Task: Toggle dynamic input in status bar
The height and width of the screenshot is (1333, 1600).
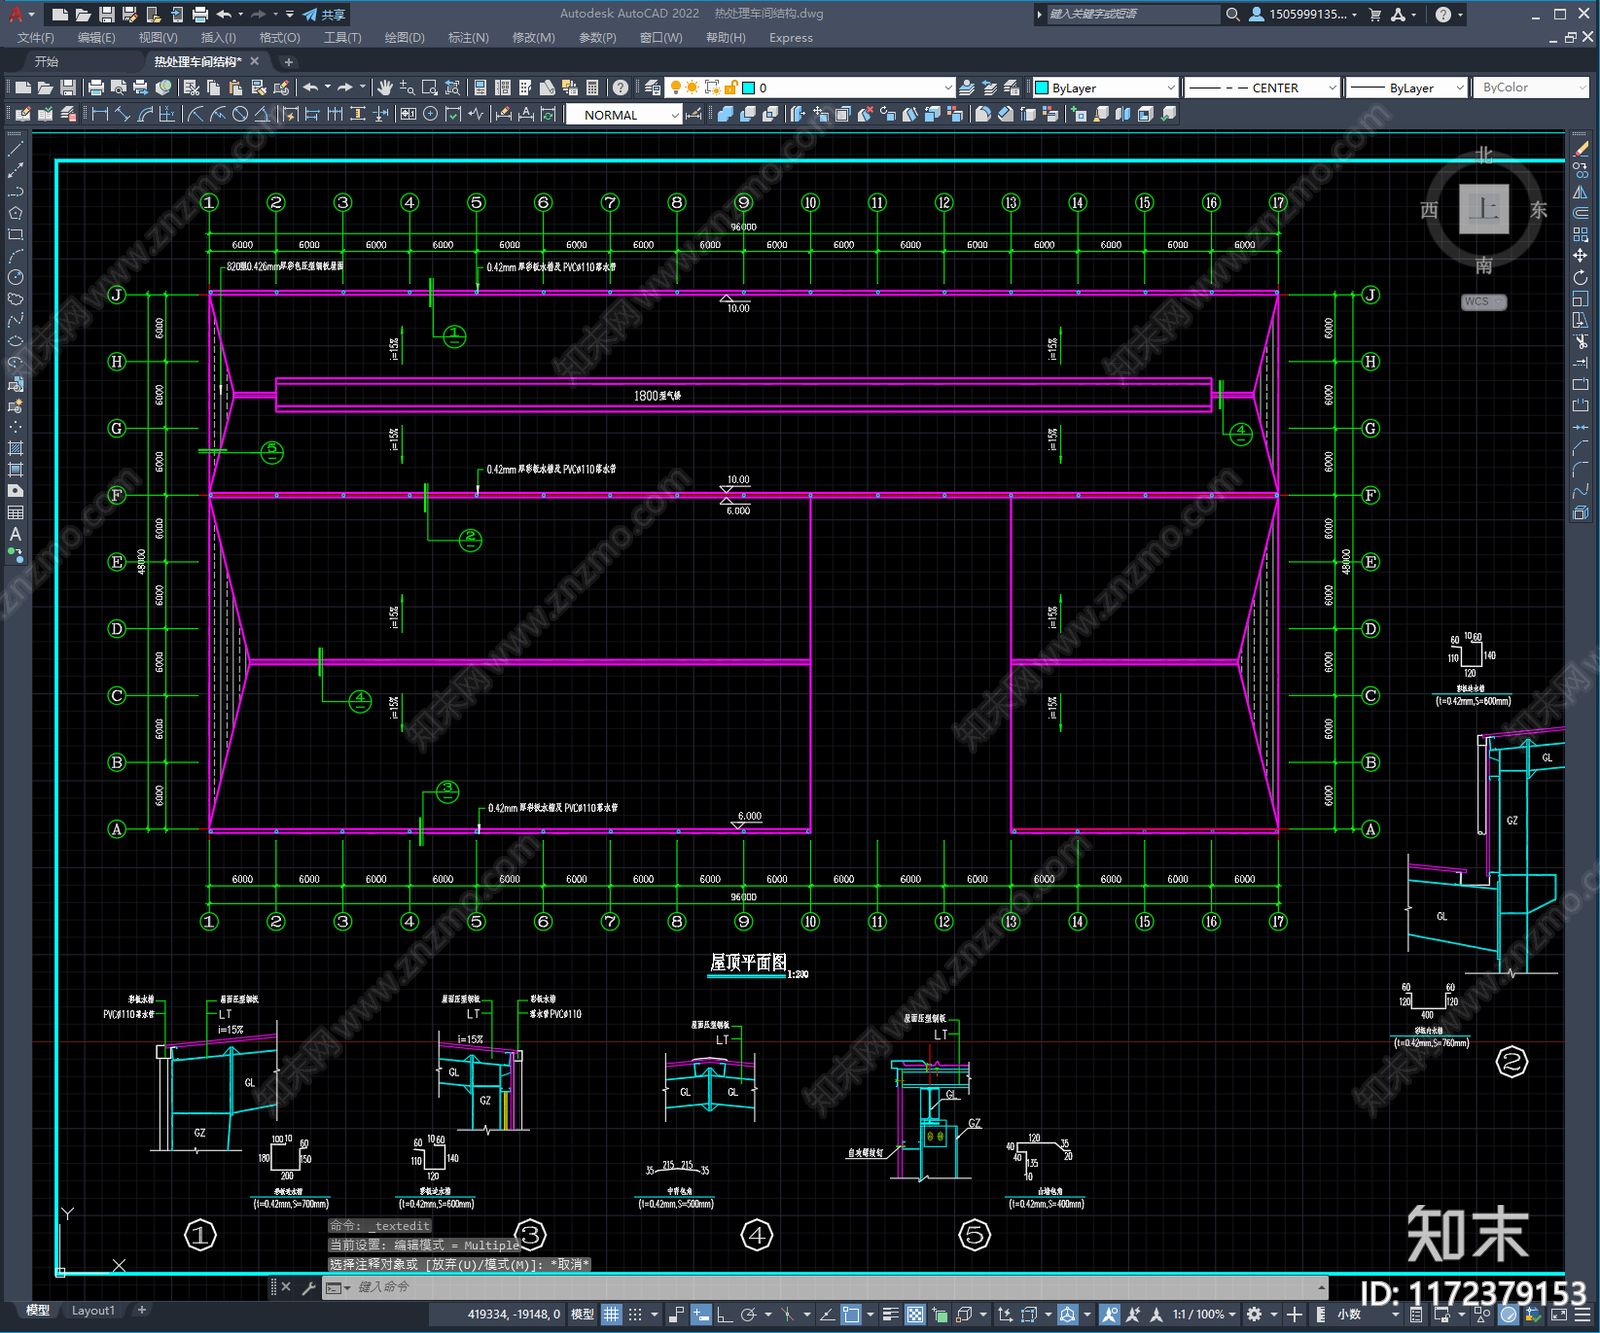Action: 701,1314
